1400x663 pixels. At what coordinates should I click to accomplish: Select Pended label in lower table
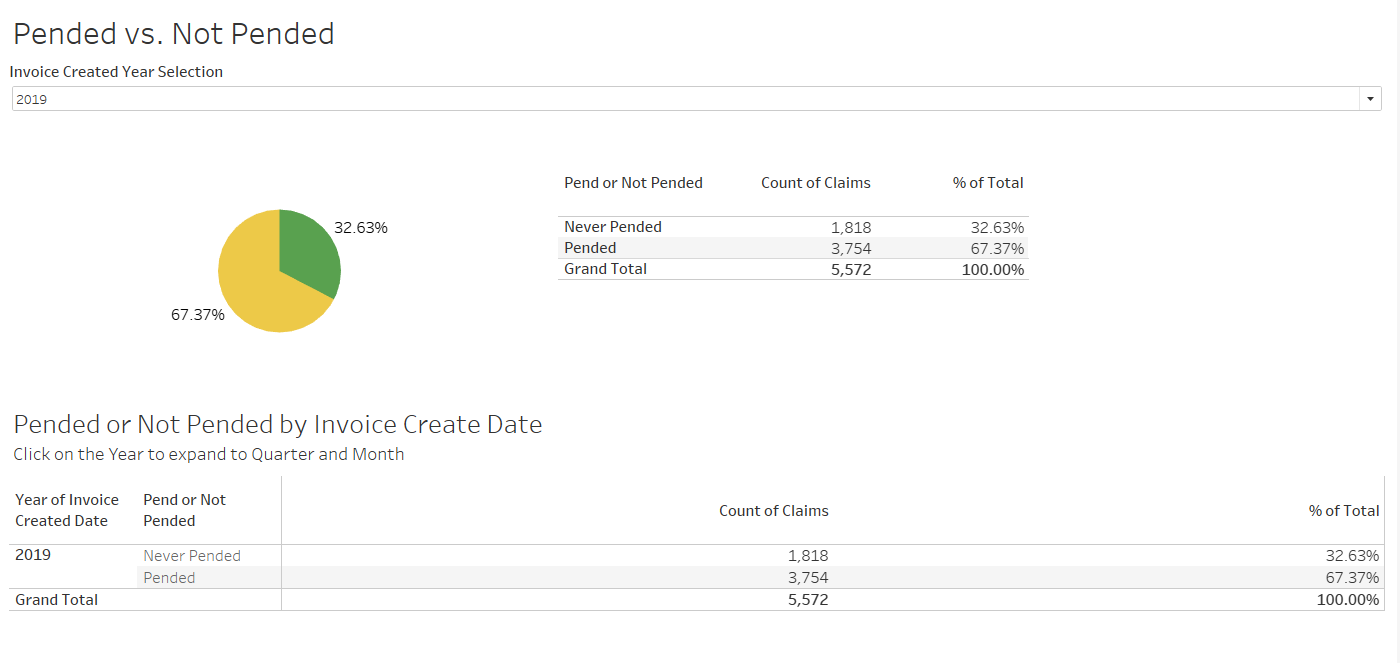tap(169, 578)
